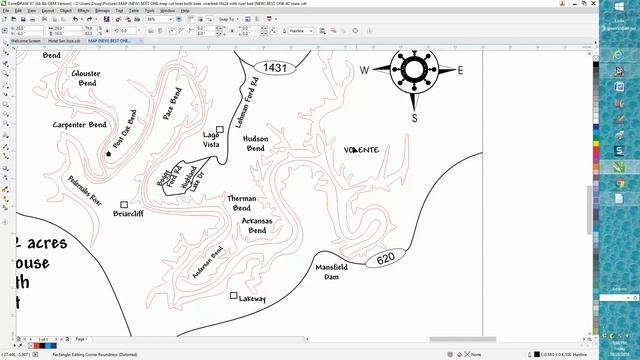Toggle relative corner scaling
Viewport: 640px width, 360px height.
click(x=273, y=31)
